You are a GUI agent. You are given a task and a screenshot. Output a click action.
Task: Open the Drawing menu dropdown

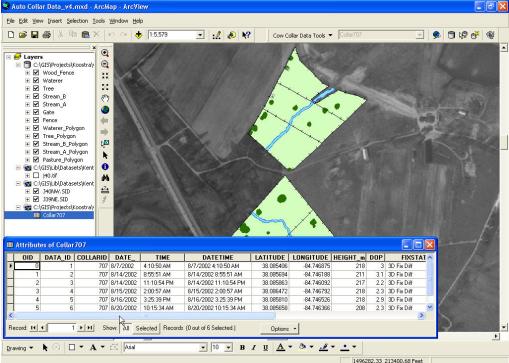coord(20,348)
